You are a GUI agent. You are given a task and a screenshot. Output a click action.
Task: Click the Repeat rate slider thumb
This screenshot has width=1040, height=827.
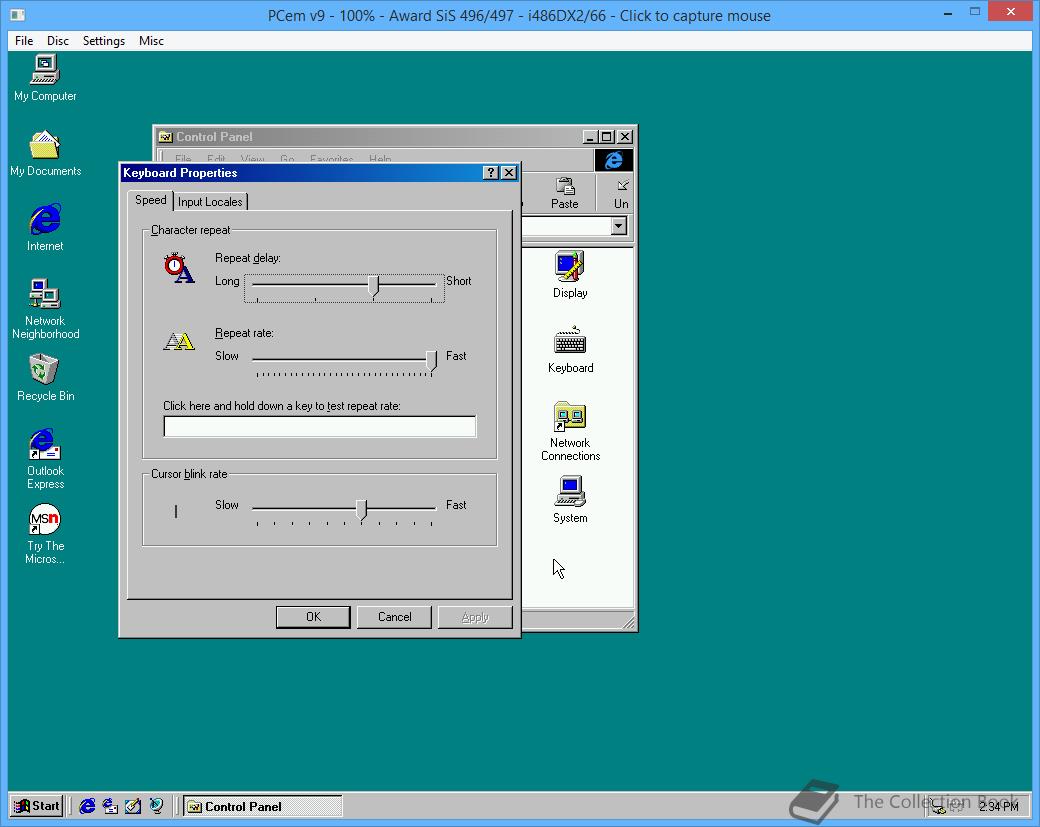tap(432, 361)
